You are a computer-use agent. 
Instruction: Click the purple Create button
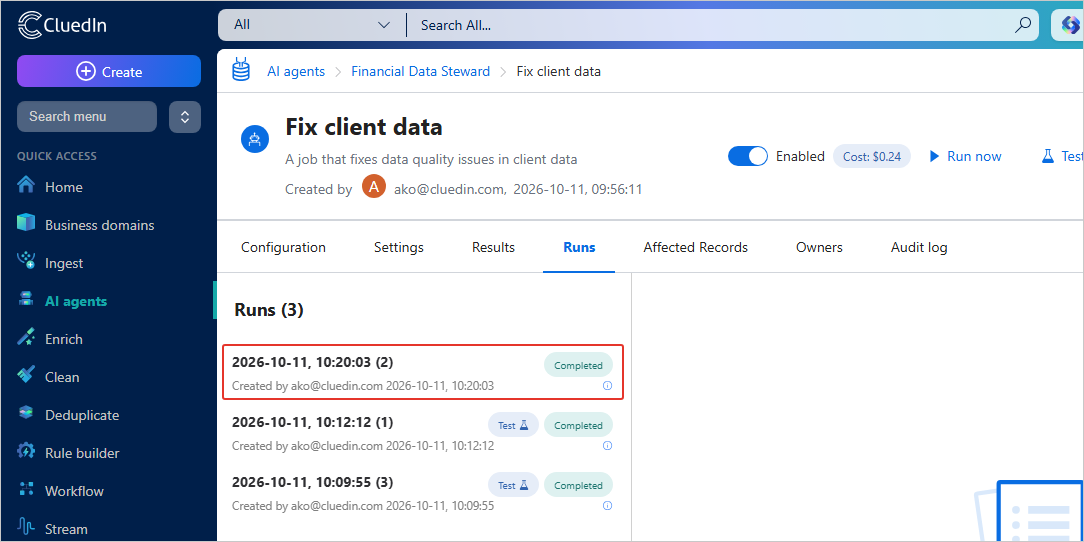(109, 71)
